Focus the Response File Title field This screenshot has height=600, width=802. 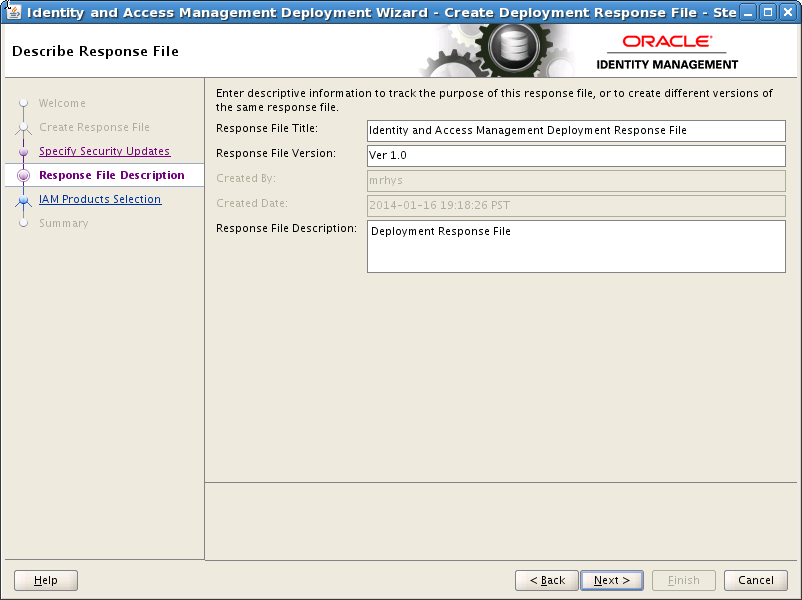(576, 131)
